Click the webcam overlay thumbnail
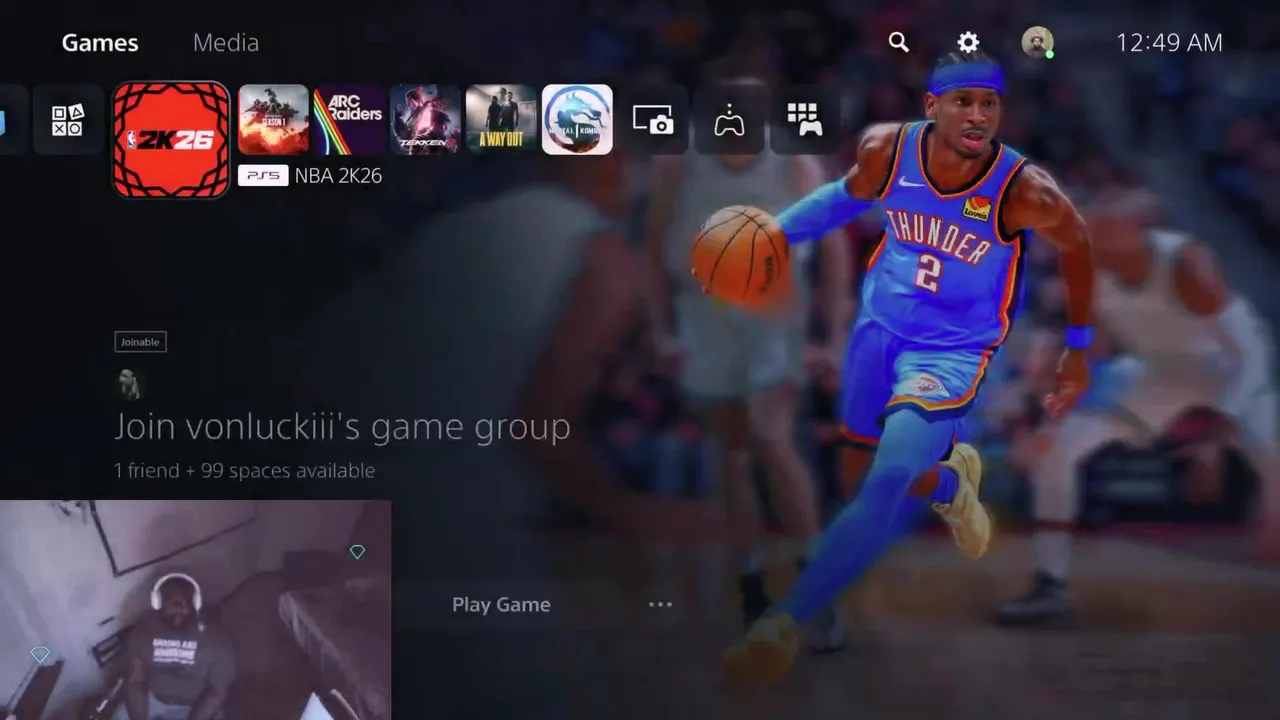1280x720 pixels. (195, 610)
